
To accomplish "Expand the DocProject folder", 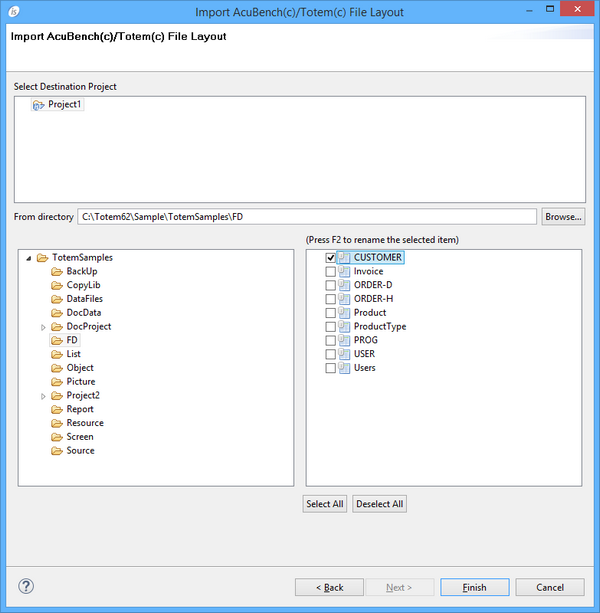I will [43, 327].
